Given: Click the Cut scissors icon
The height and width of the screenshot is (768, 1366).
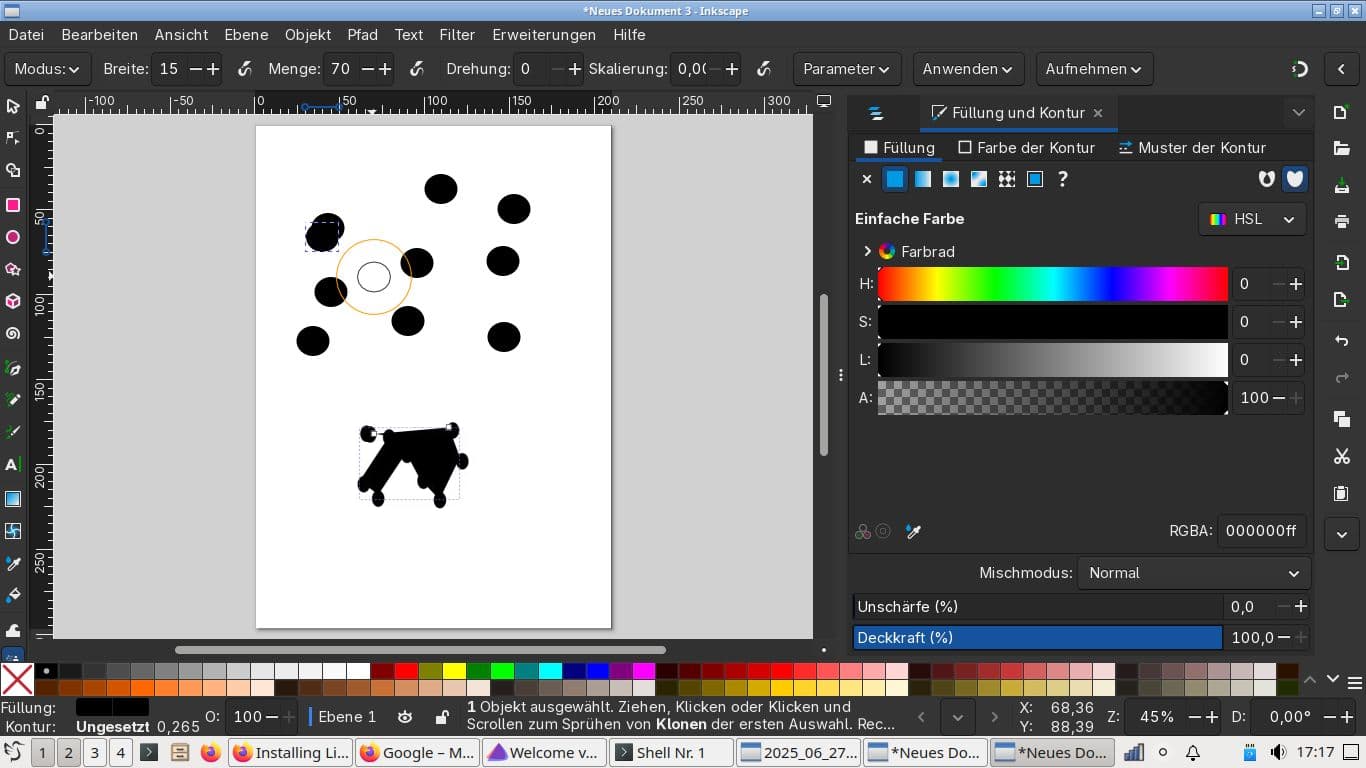Looking at the screenshot, I should click(x=1342, y=456).
